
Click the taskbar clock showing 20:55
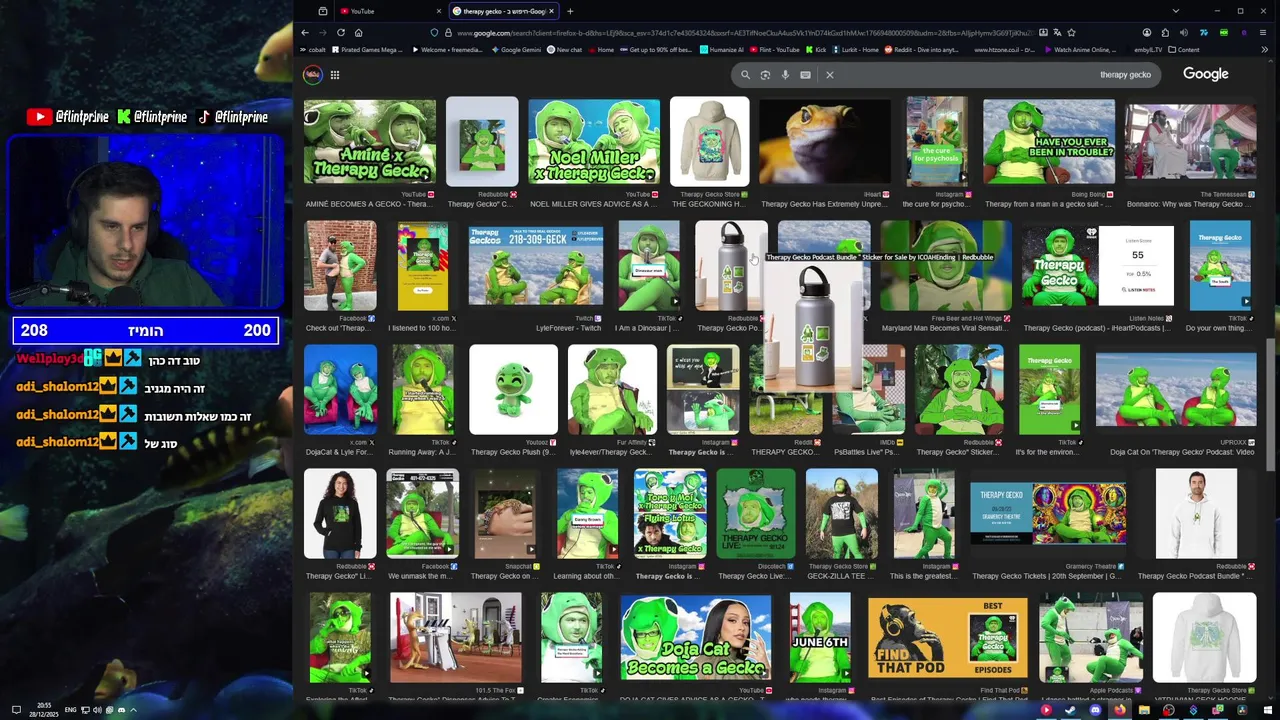[x=45, y=710]
